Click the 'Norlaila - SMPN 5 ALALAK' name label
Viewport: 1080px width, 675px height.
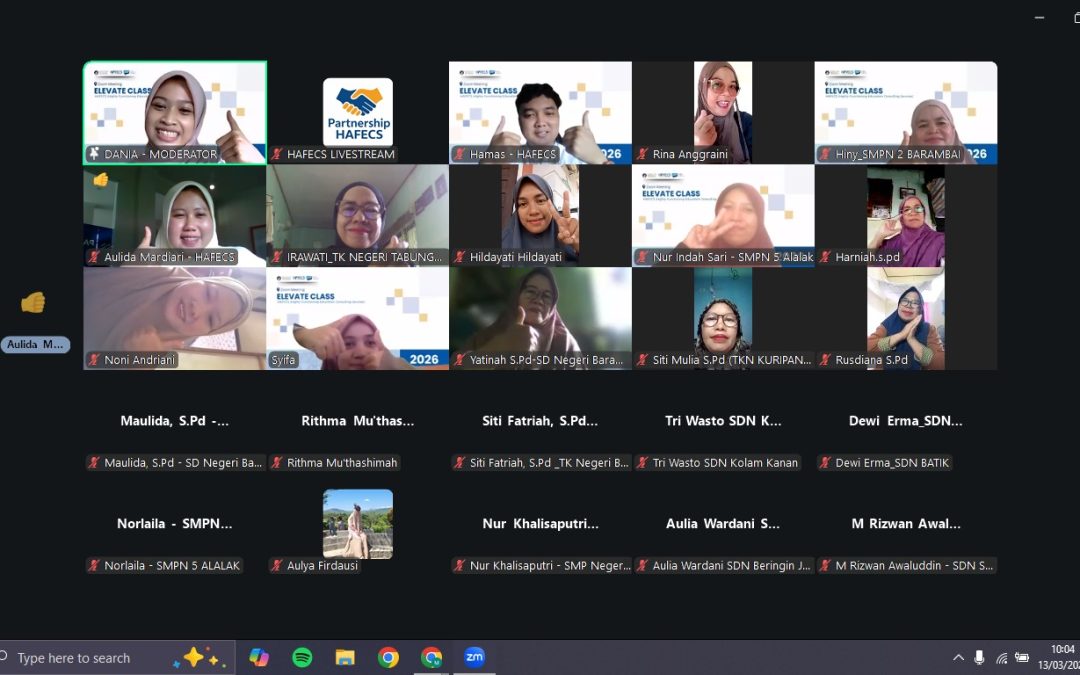pos(172,565)
